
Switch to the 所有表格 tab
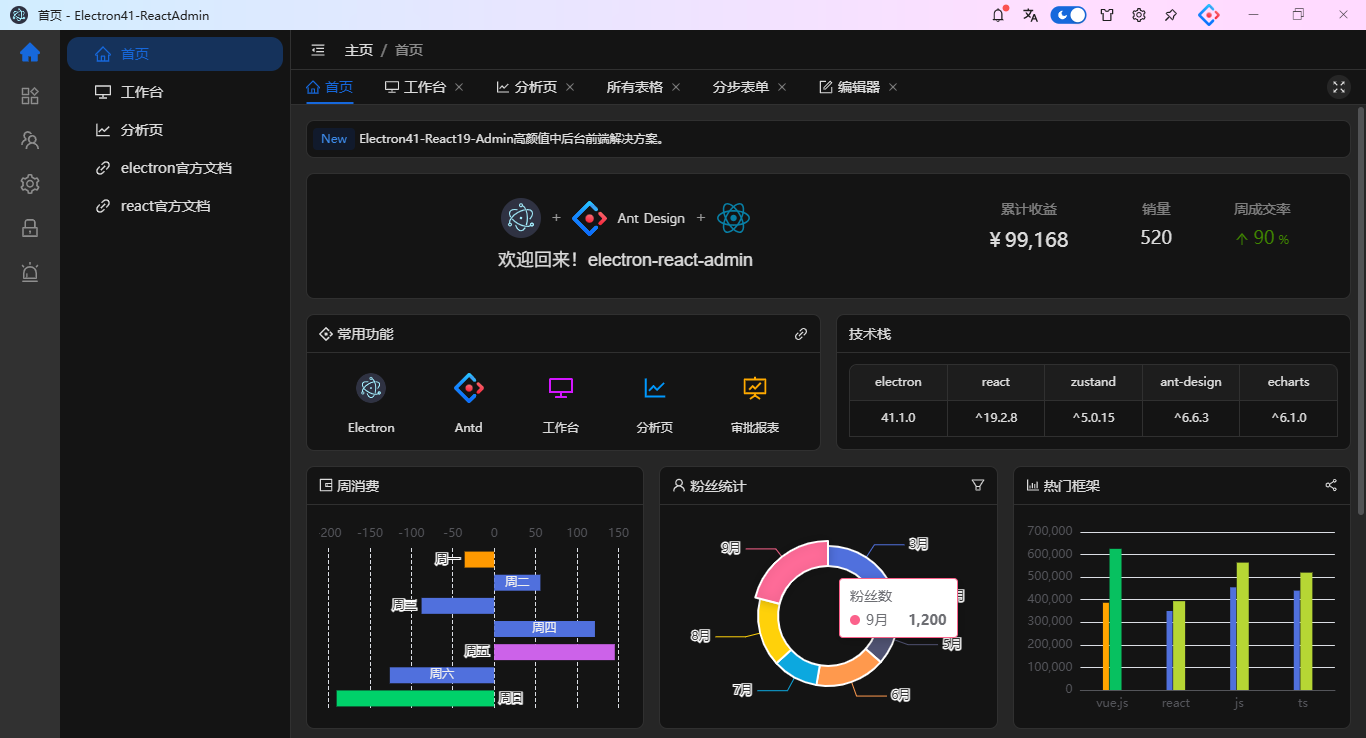point(635,87)
